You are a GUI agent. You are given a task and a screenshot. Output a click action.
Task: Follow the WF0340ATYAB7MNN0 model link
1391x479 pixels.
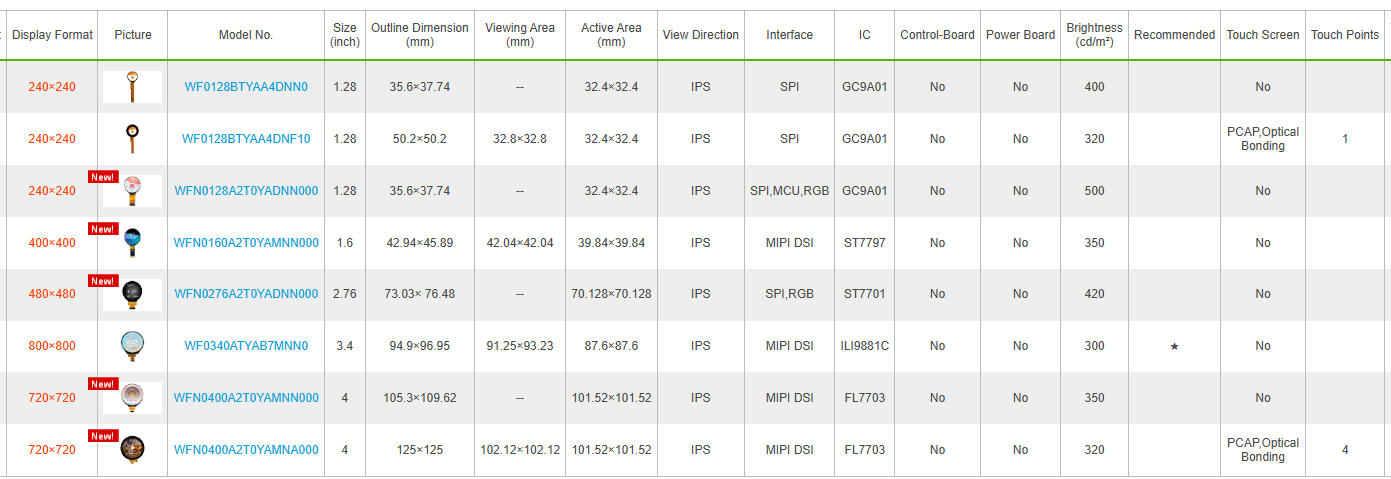(246, 346)
